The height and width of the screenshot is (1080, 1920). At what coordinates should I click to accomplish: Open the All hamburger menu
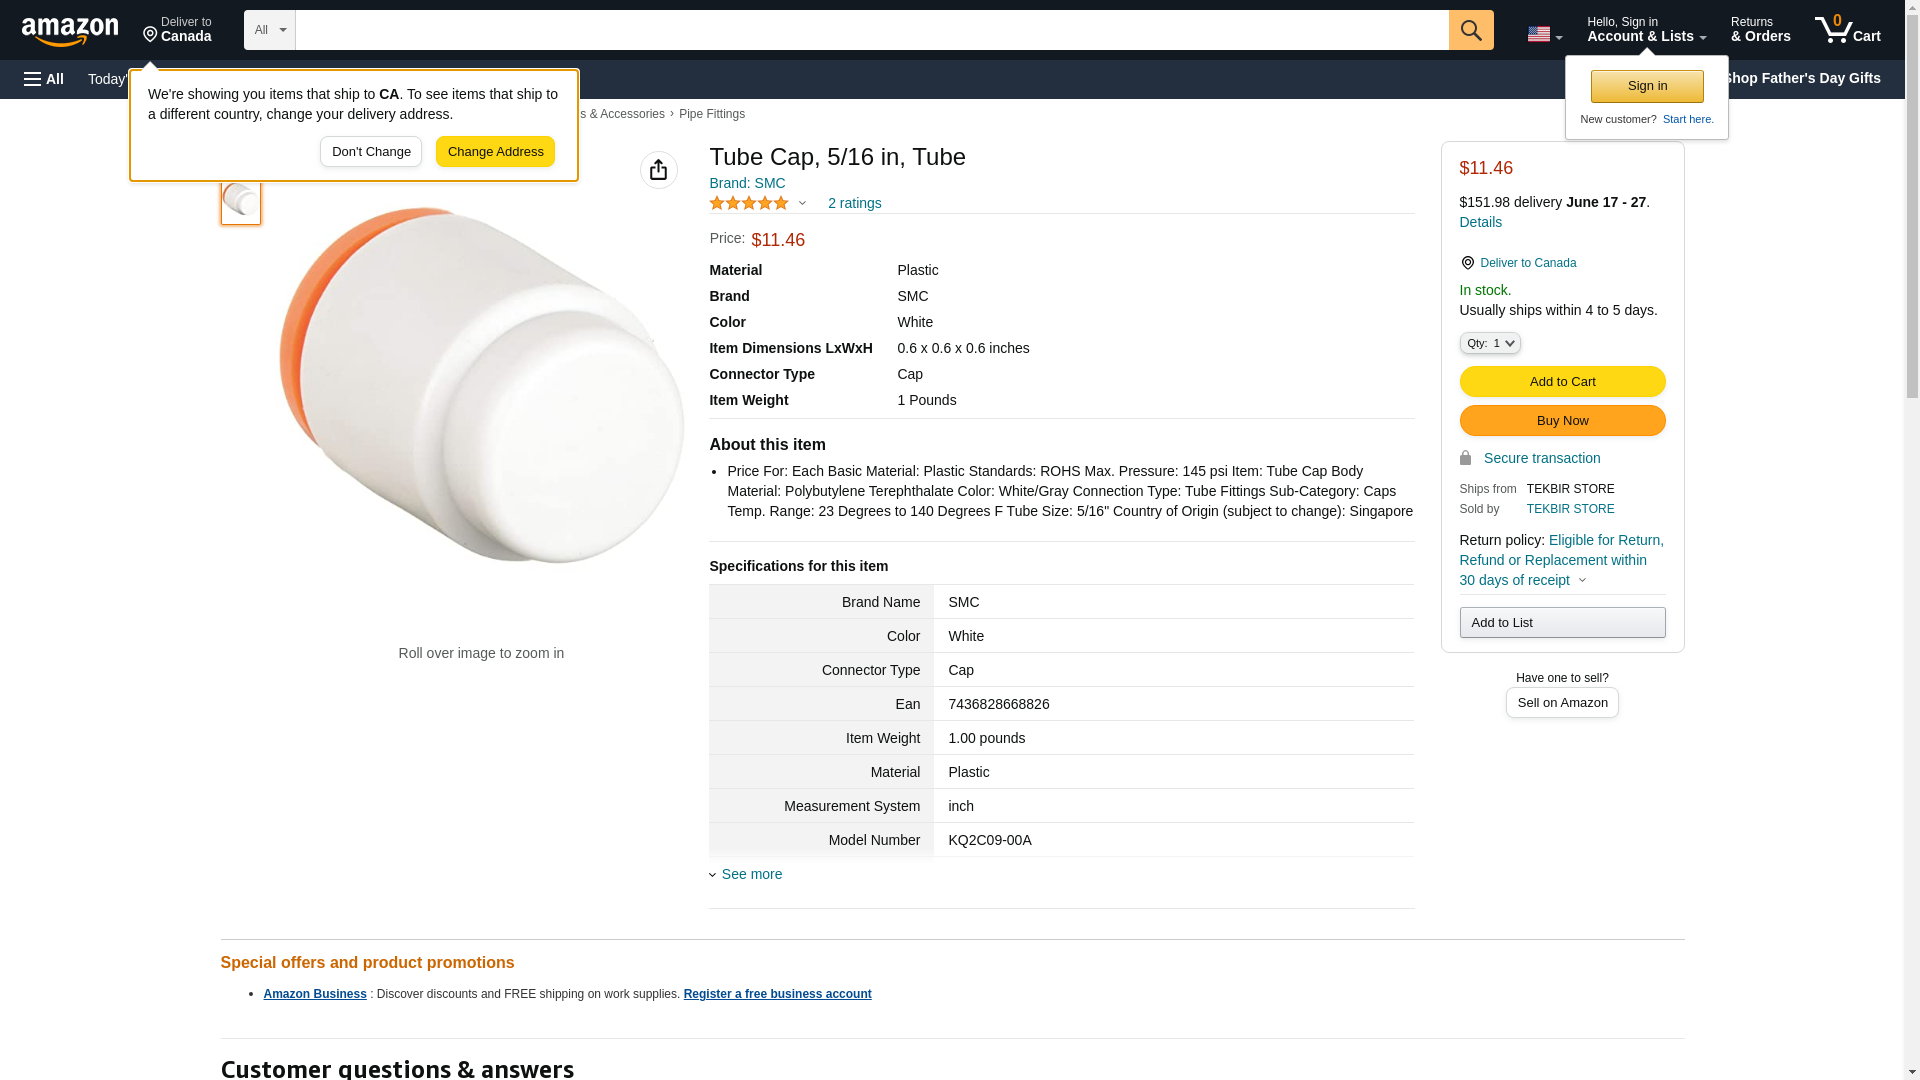[x=44, y=79]
